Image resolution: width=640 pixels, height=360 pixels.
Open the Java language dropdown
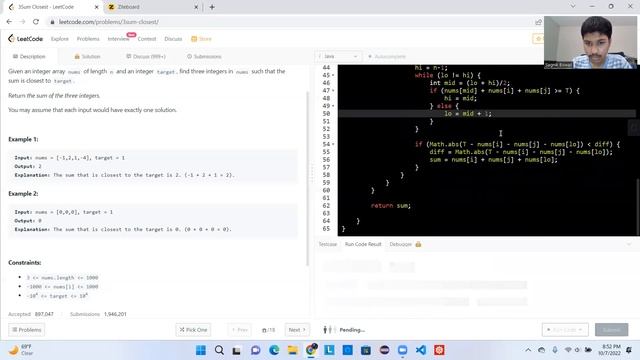(x=338, y=56)
